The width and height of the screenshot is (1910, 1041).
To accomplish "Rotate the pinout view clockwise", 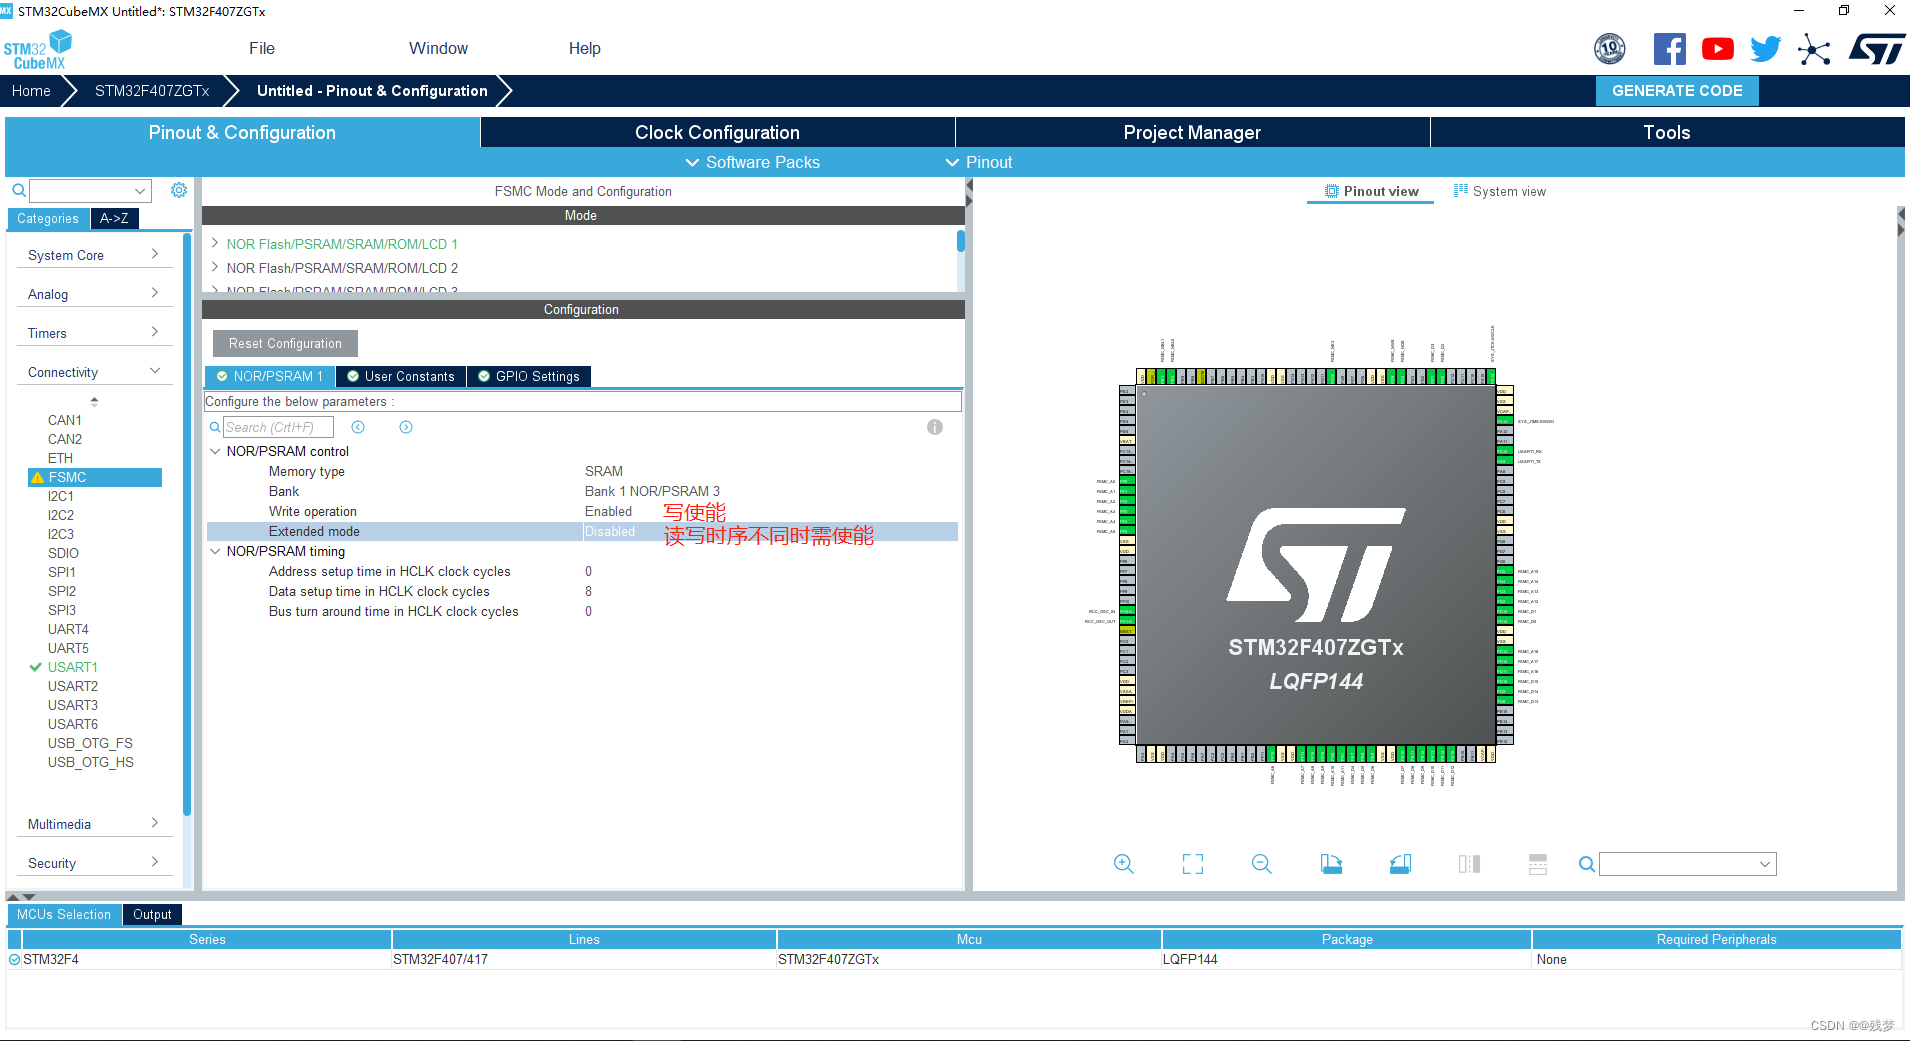I will click(1331, 863).
